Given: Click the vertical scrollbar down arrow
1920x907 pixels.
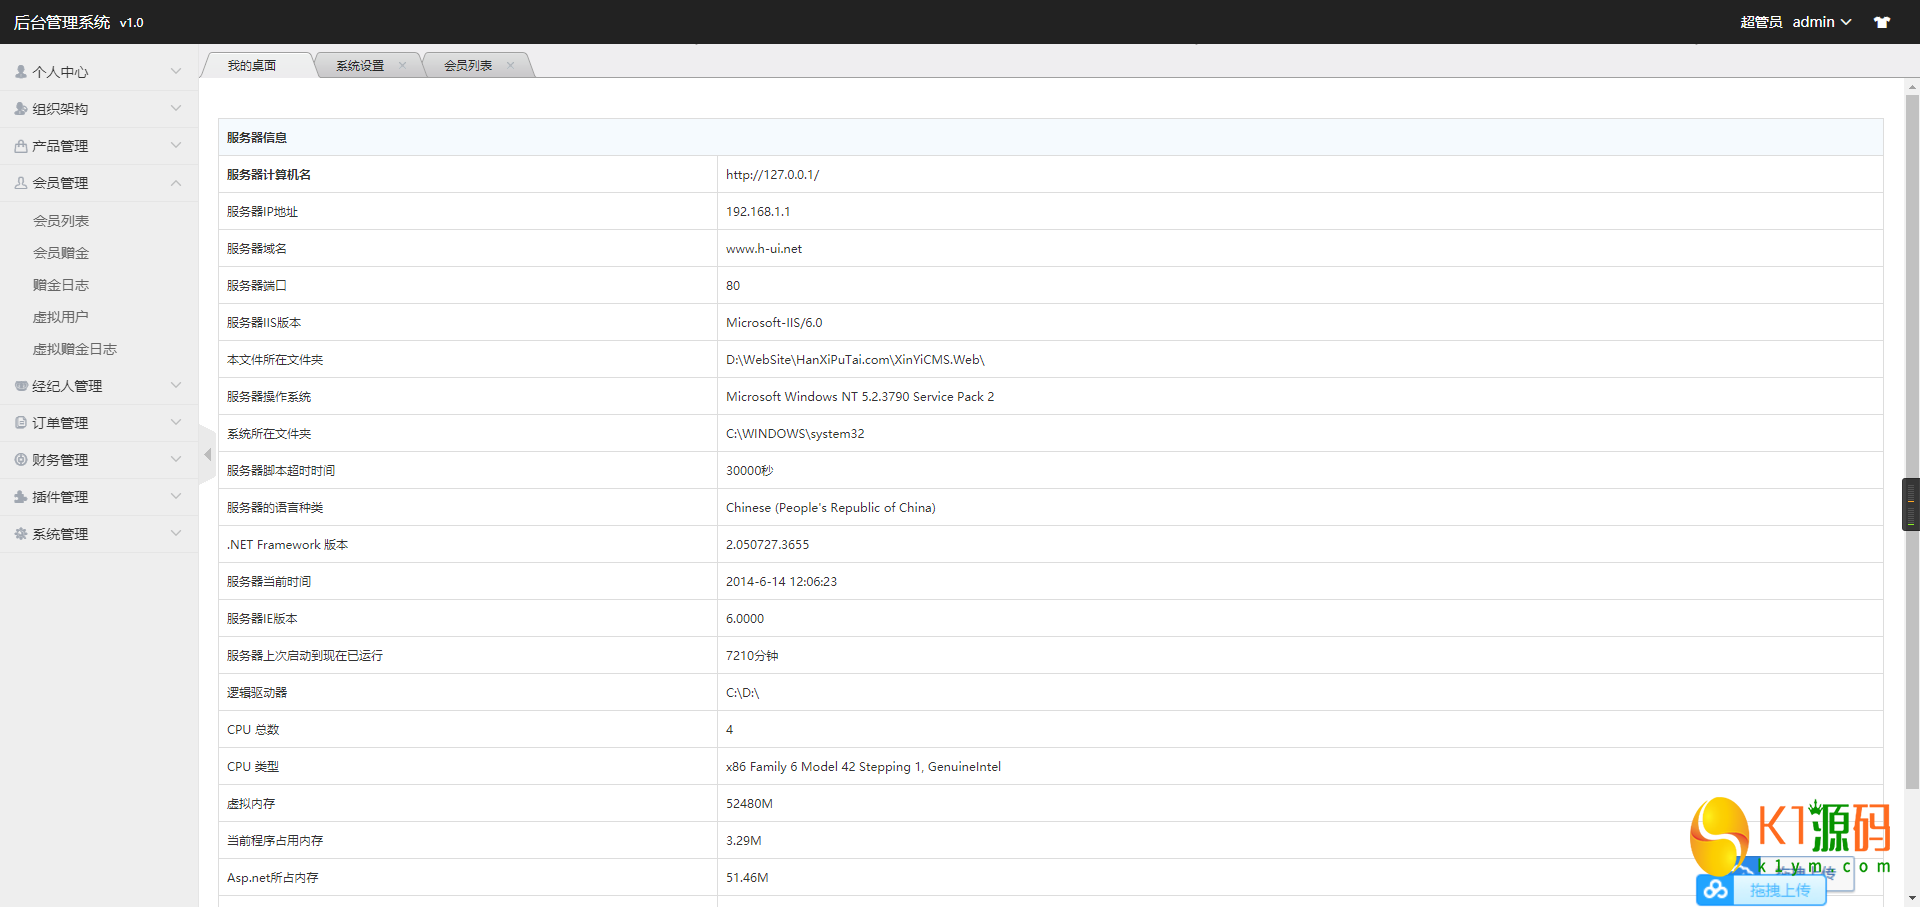Looking at the screenshot, I should (x=1912, y=898).
